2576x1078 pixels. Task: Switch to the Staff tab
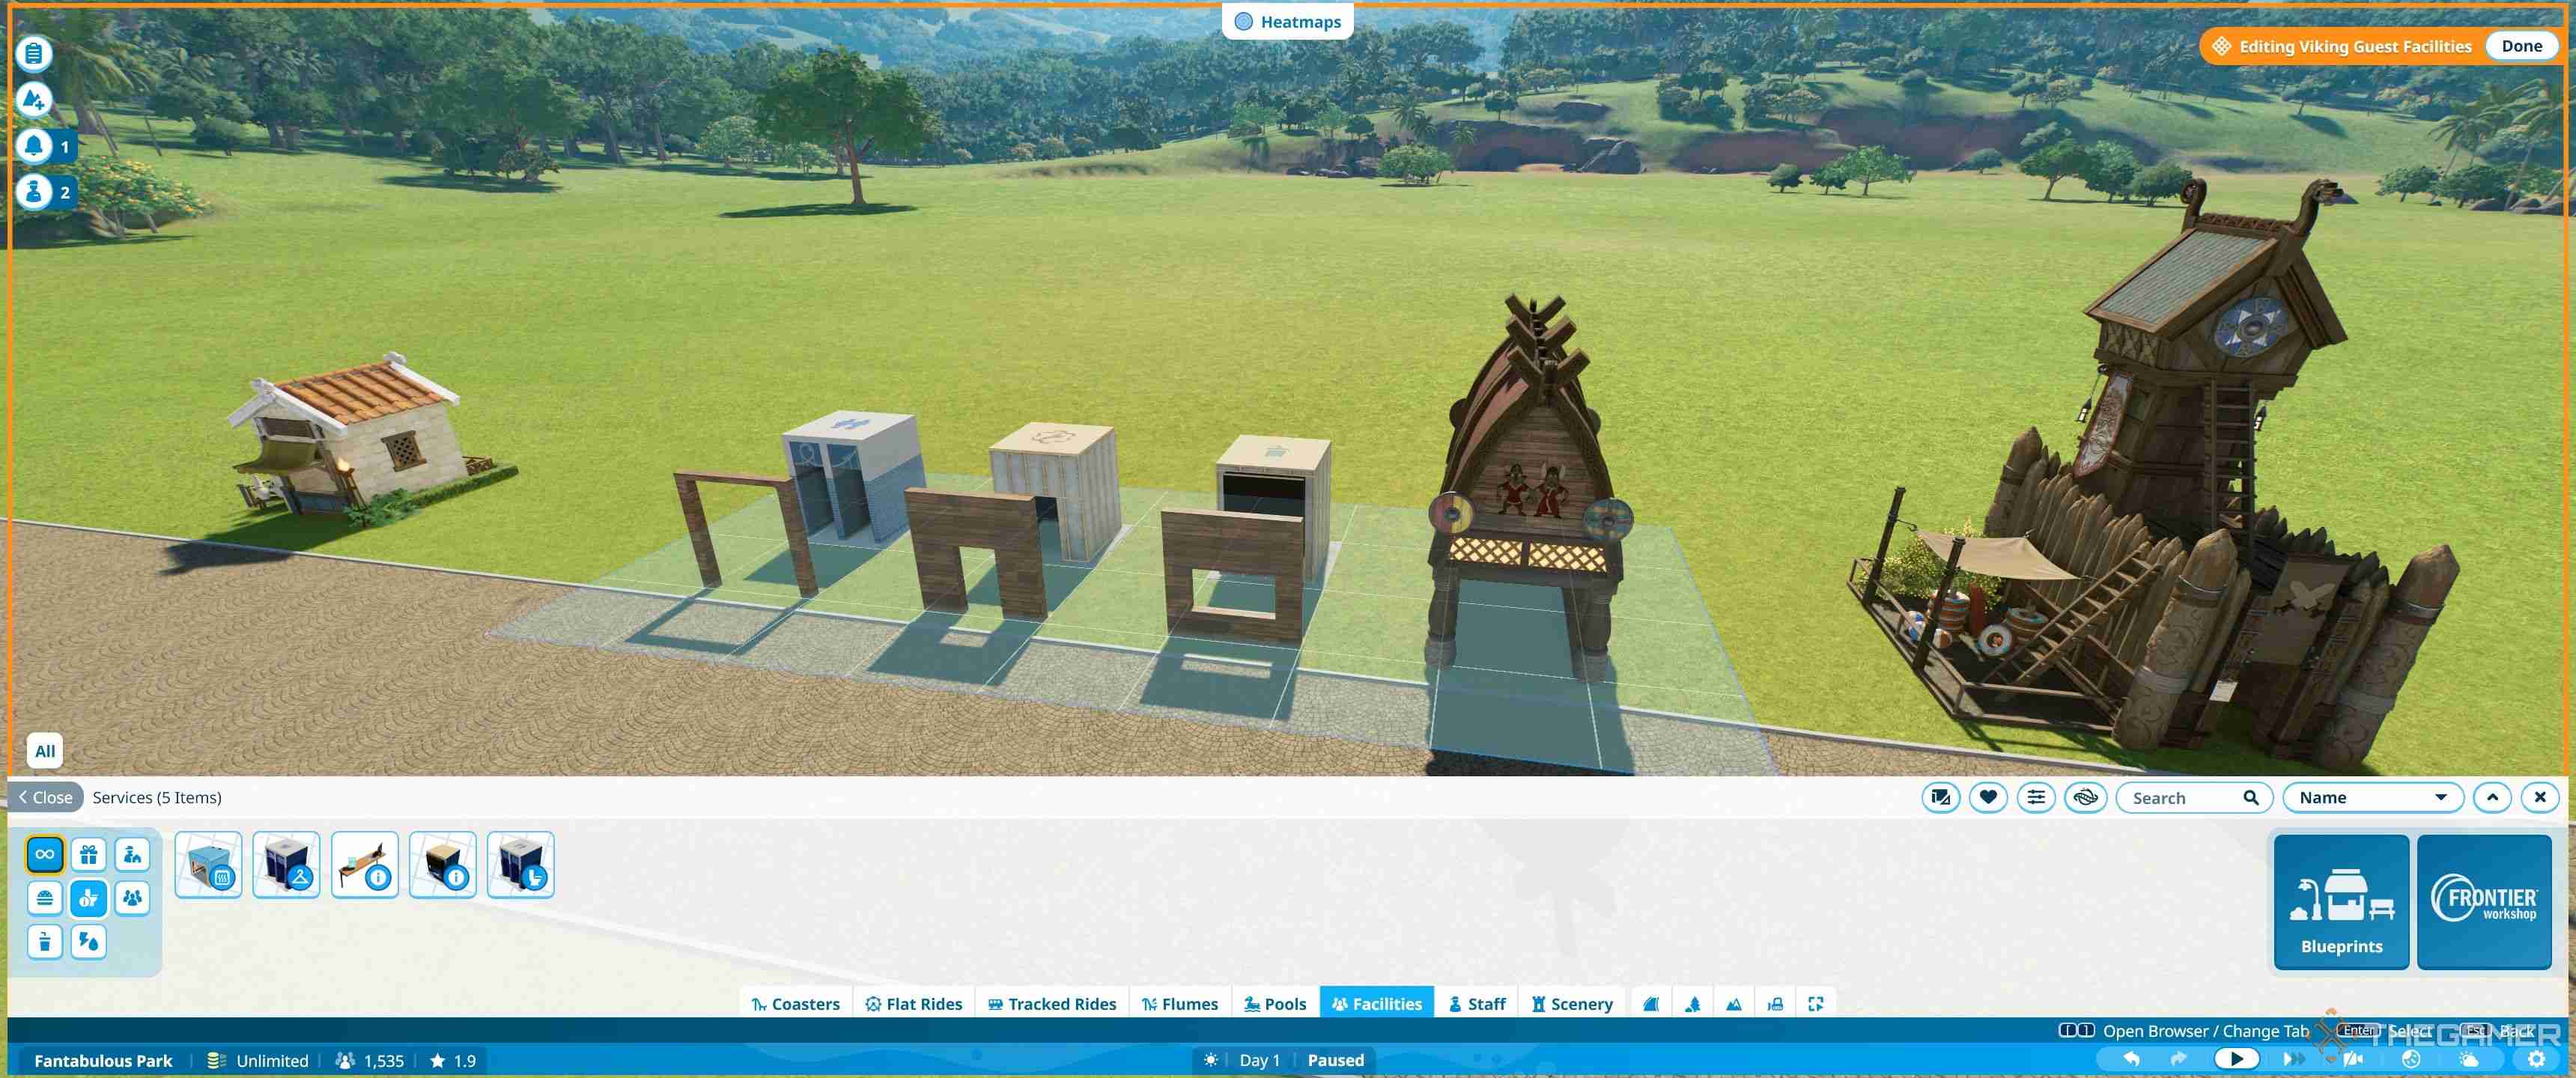[x=1476, y=1003]
